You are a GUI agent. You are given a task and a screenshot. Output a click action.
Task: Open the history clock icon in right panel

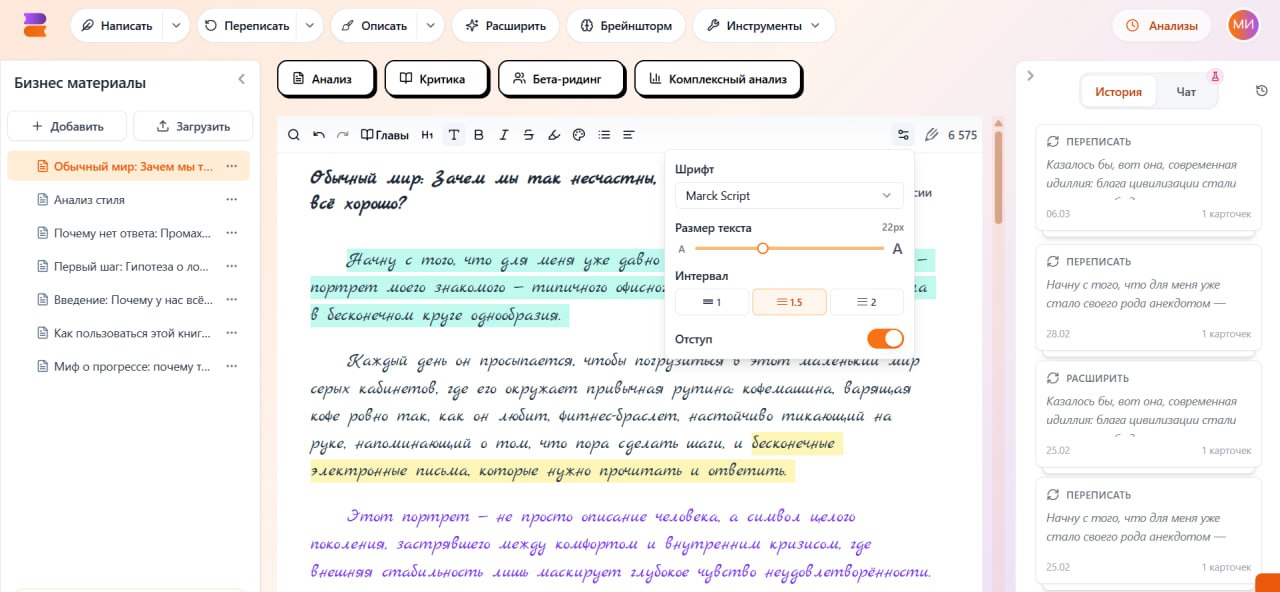[1262, 91]
